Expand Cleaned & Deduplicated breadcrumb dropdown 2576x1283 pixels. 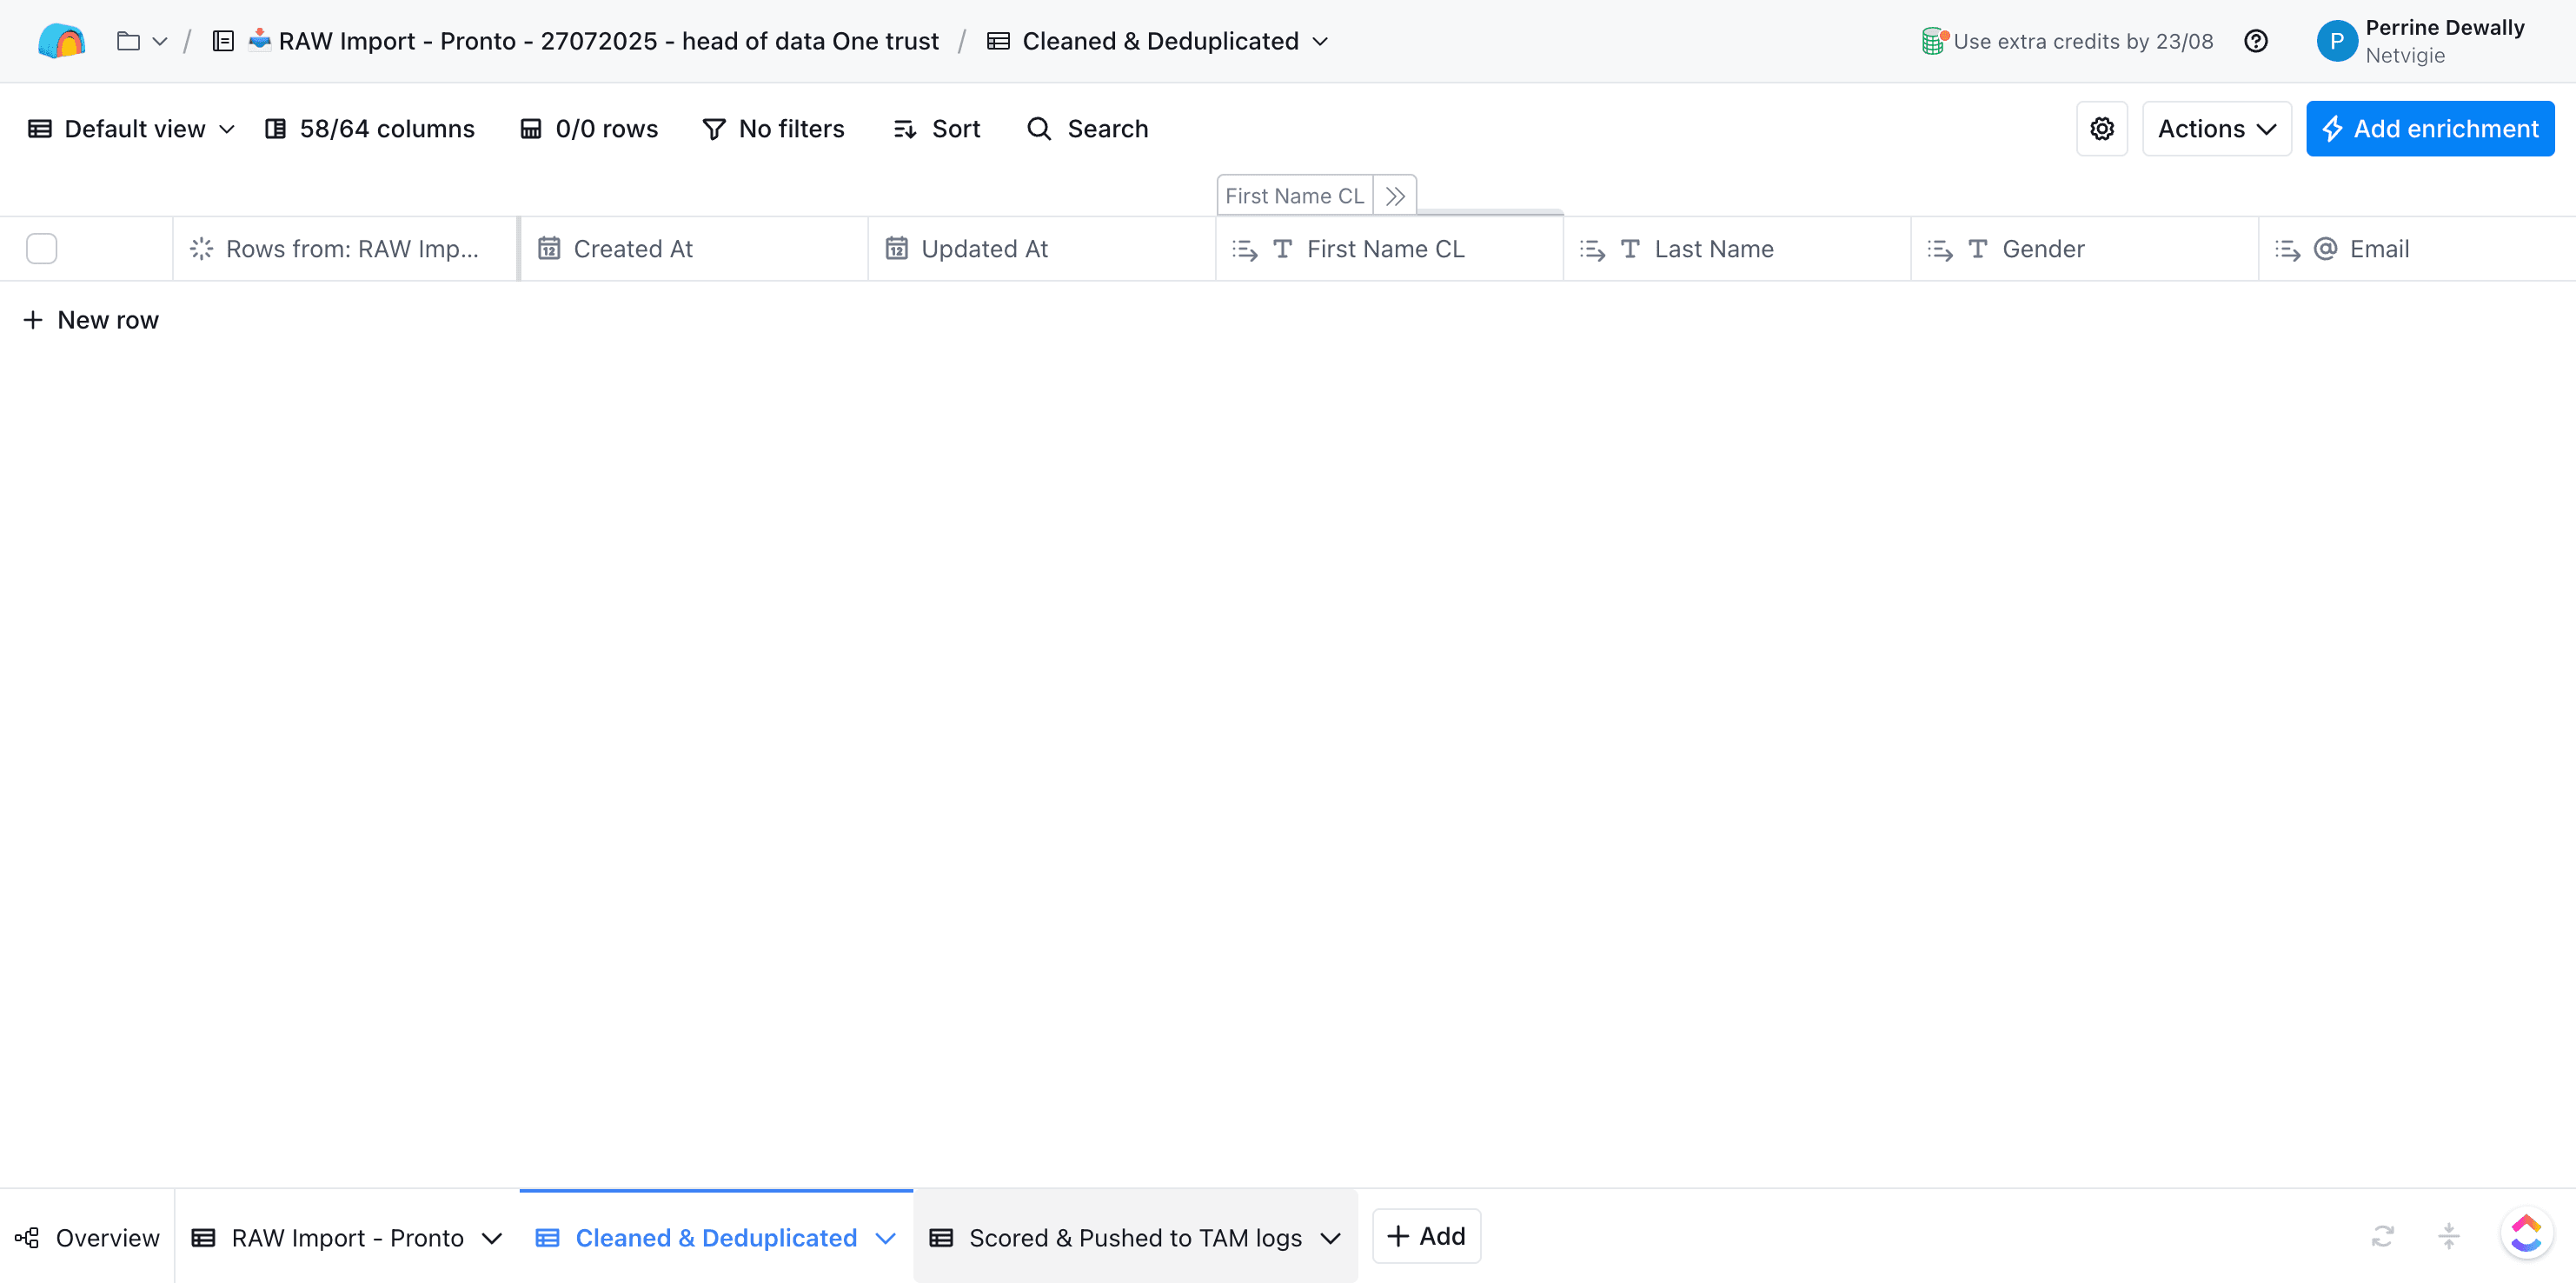click(x=1320, y=41)
